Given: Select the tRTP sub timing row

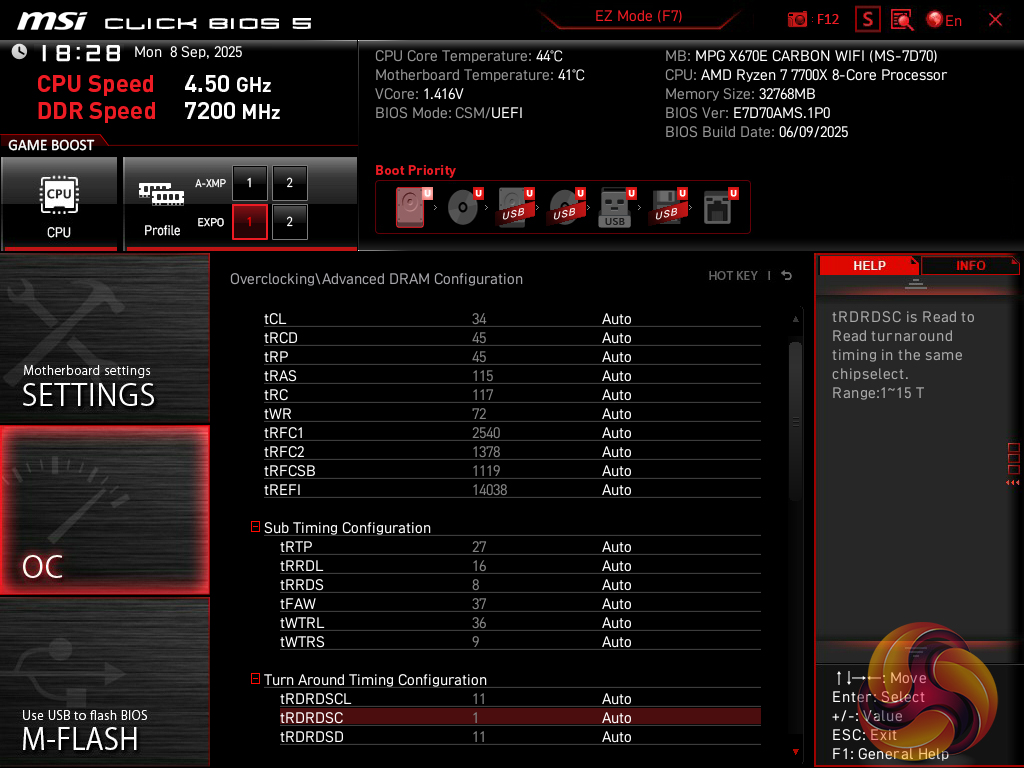Looking at the screenshot, I should [x=520, y=547].
